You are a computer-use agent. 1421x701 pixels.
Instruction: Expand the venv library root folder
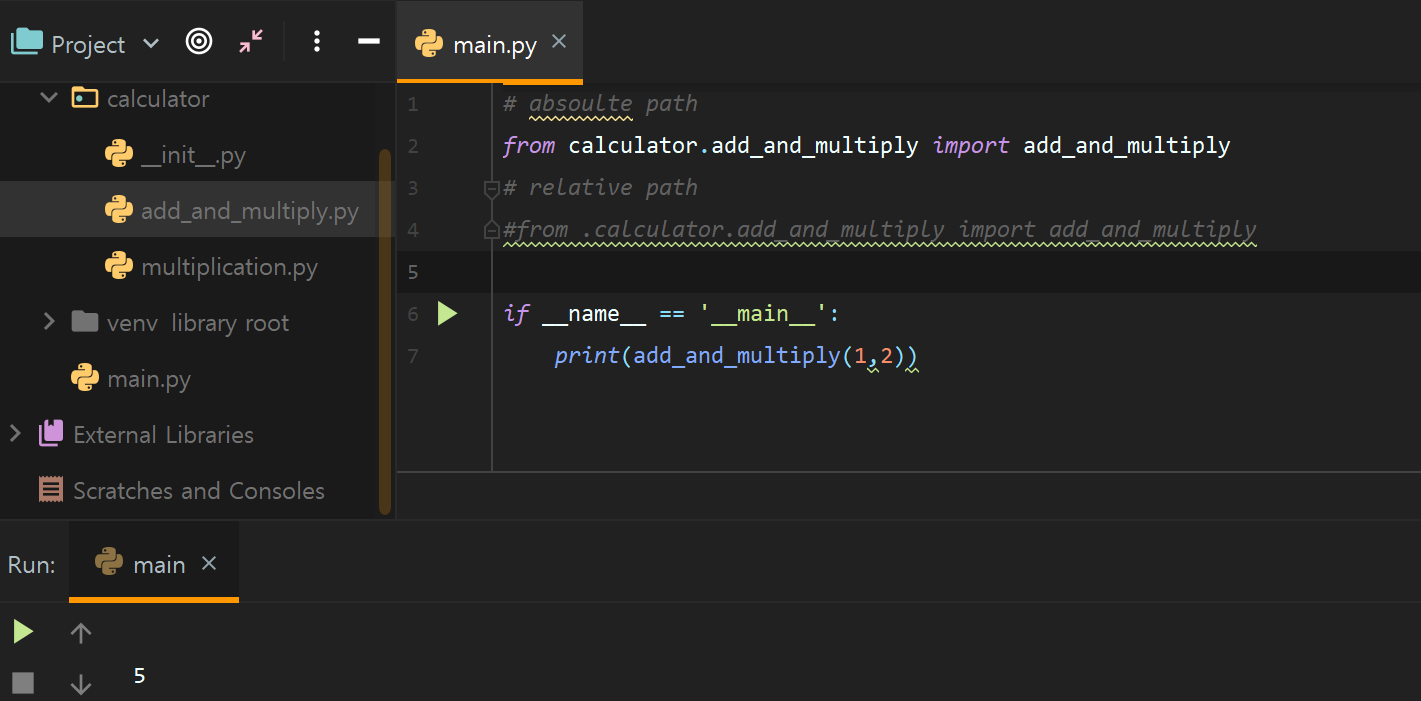point(48,322)
